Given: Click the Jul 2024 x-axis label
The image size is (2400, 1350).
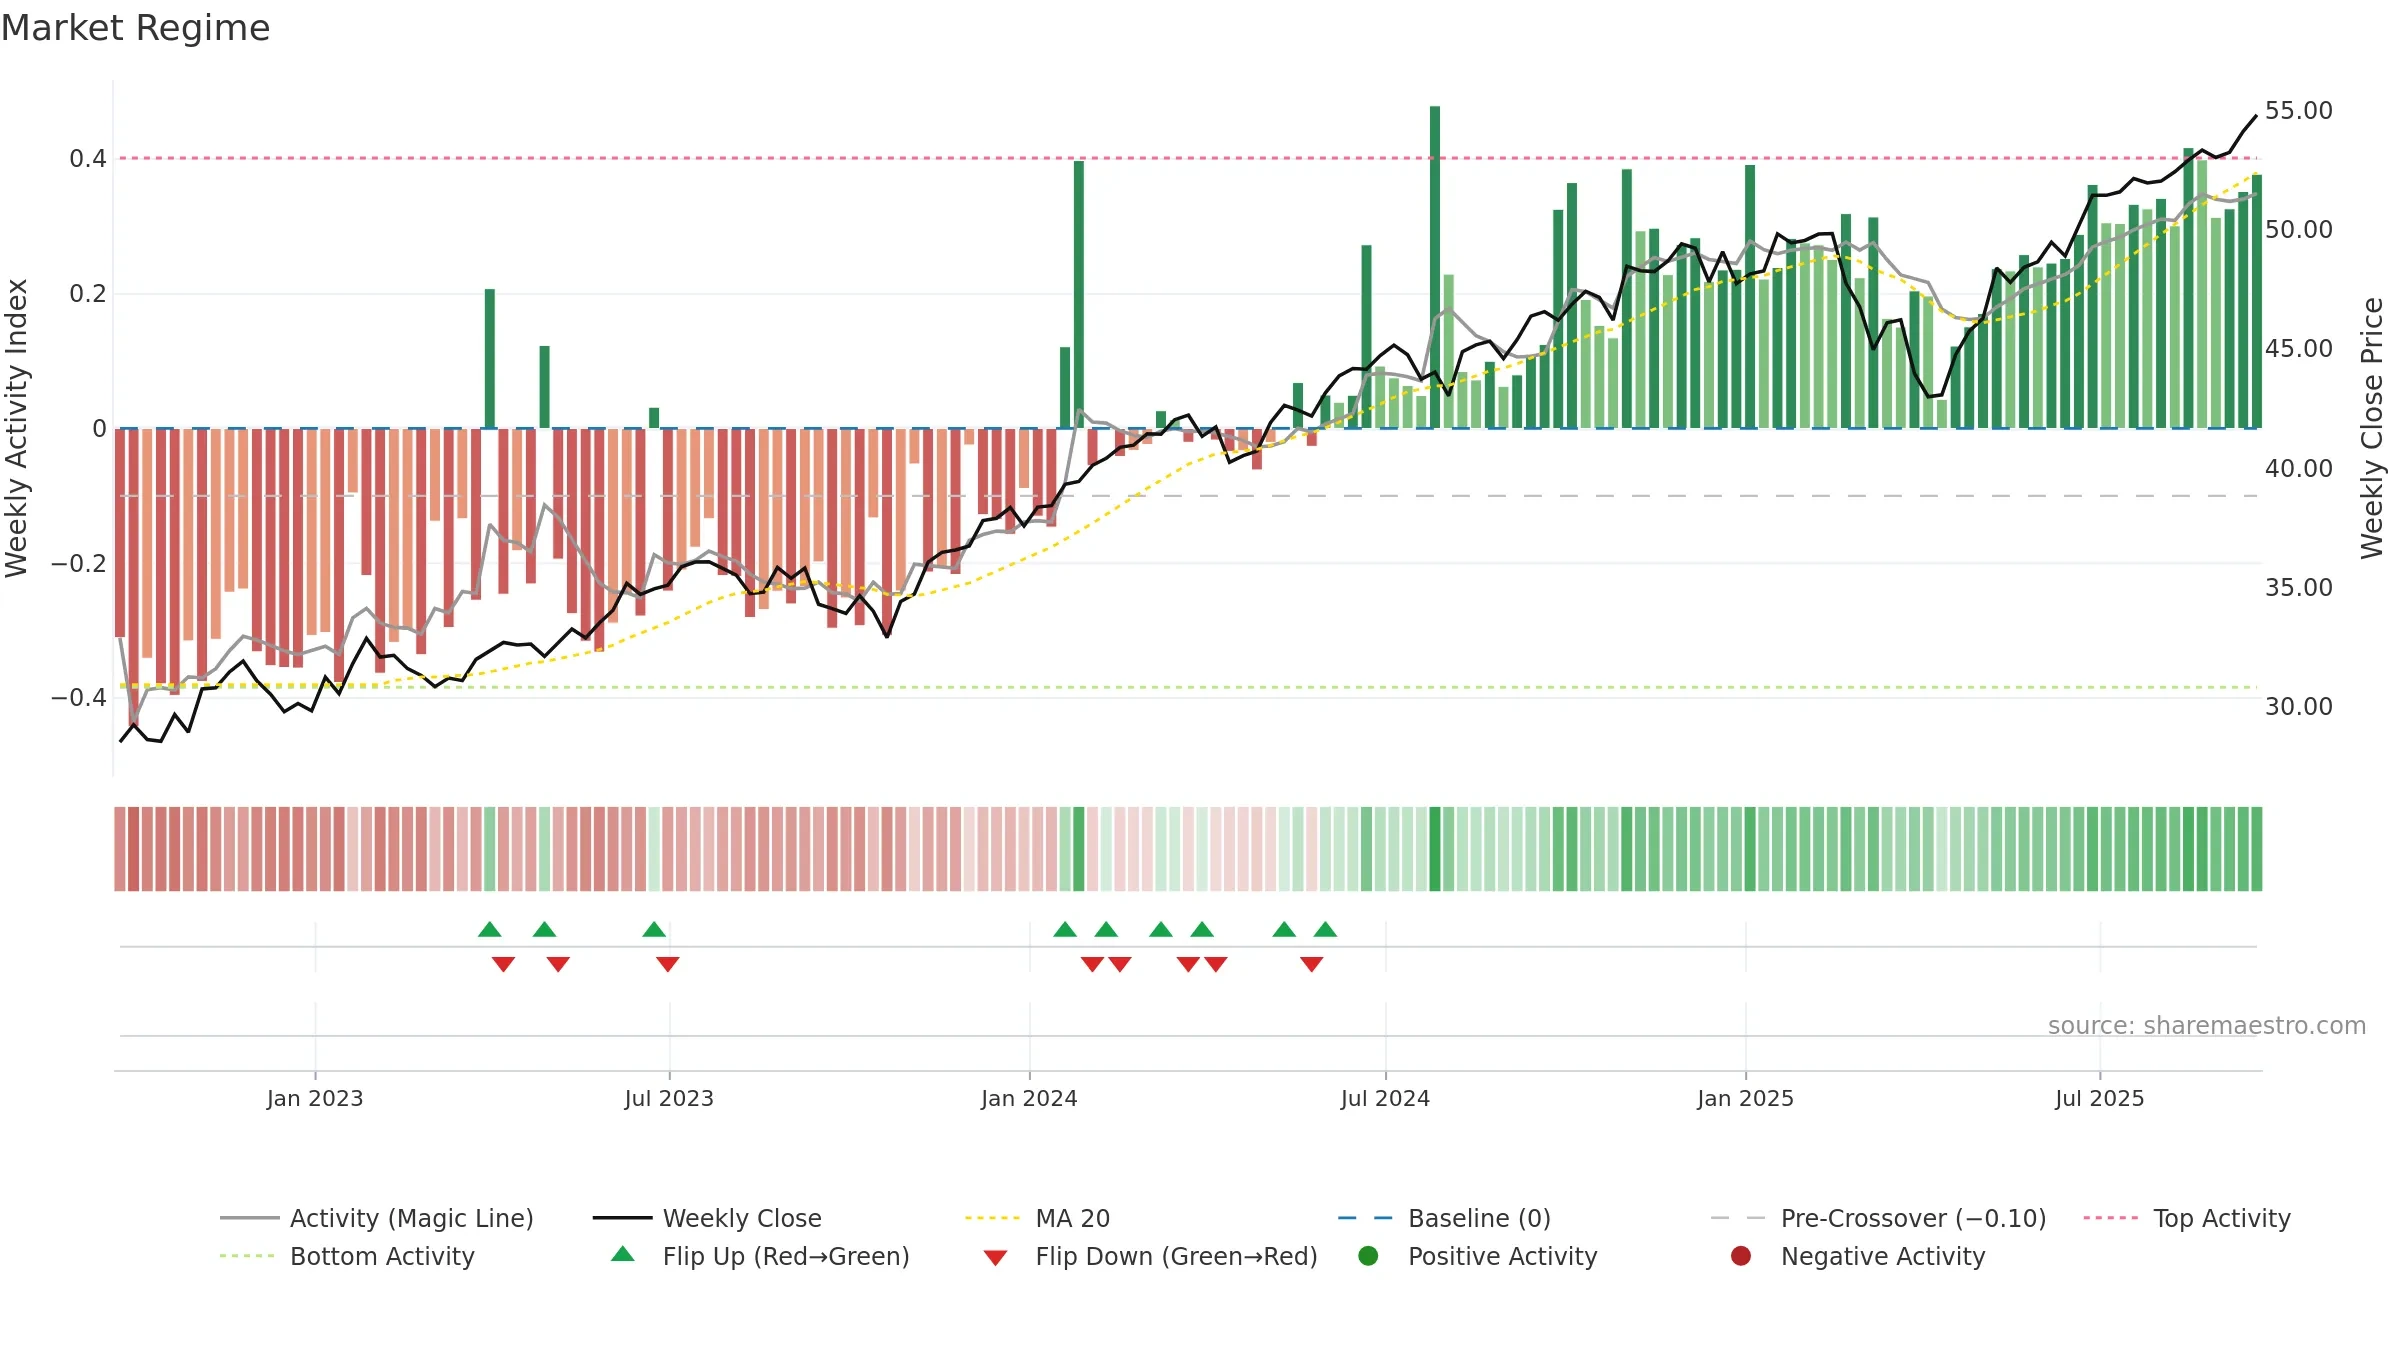Looking at the screenshot, I should 1385,1098.
